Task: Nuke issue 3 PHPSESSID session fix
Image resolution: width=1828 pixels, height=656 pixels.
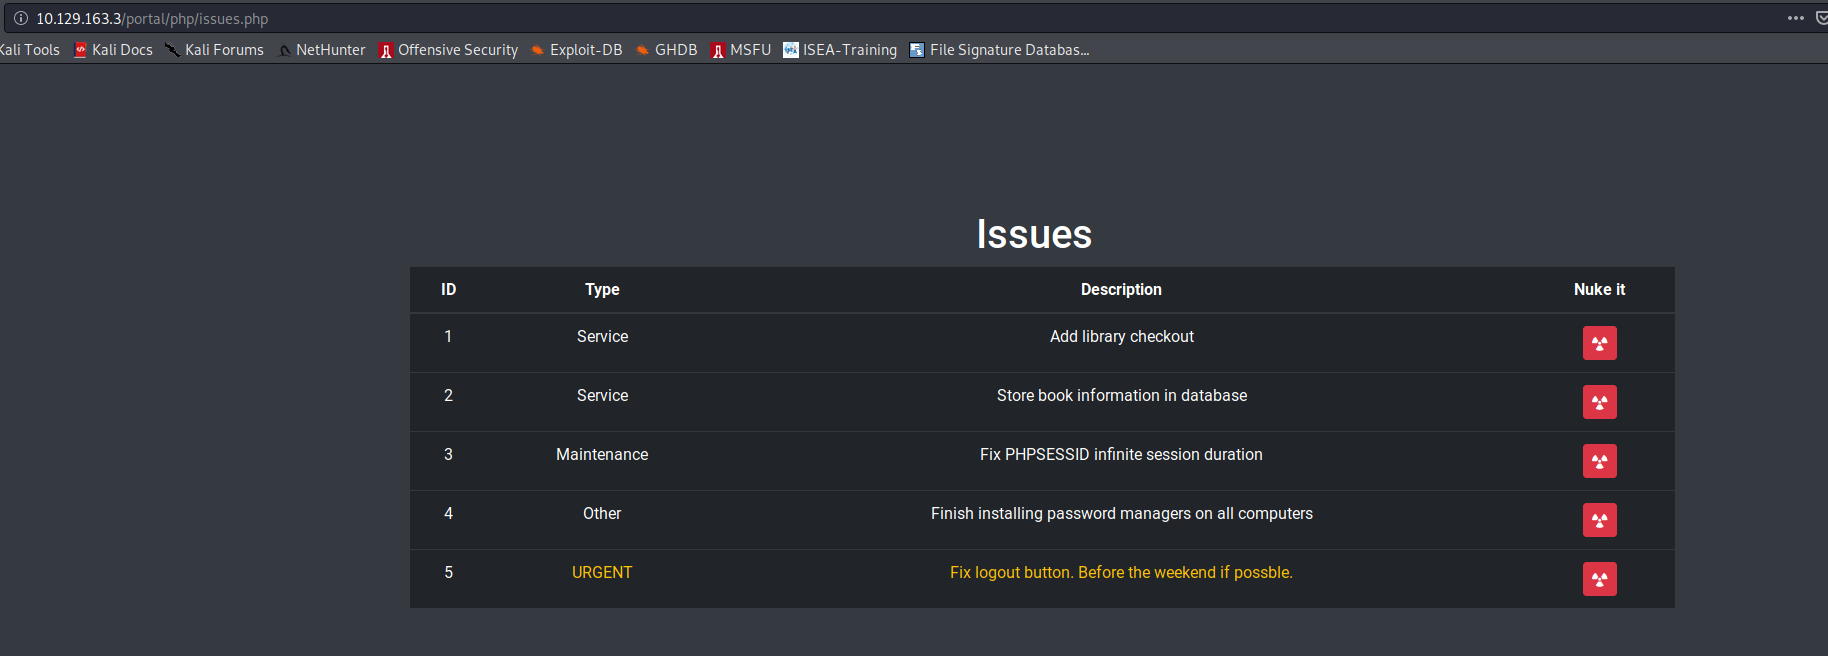Action: click(1599, 461)
